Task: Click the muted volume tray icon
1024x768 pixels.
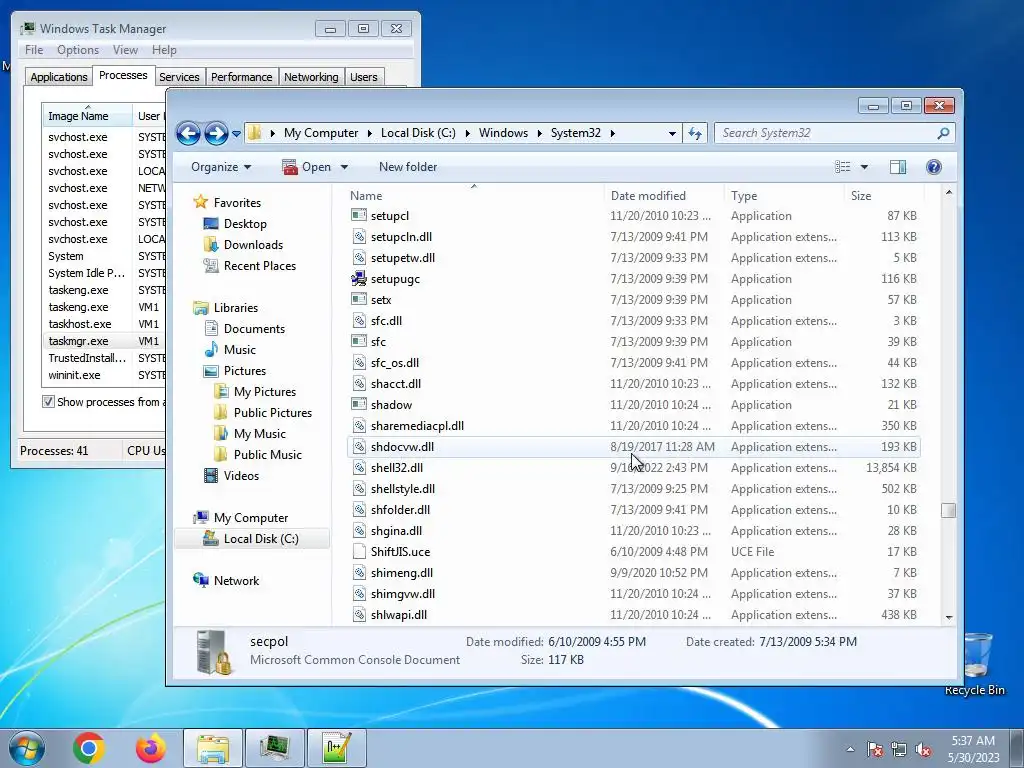Action: [923, 750]
